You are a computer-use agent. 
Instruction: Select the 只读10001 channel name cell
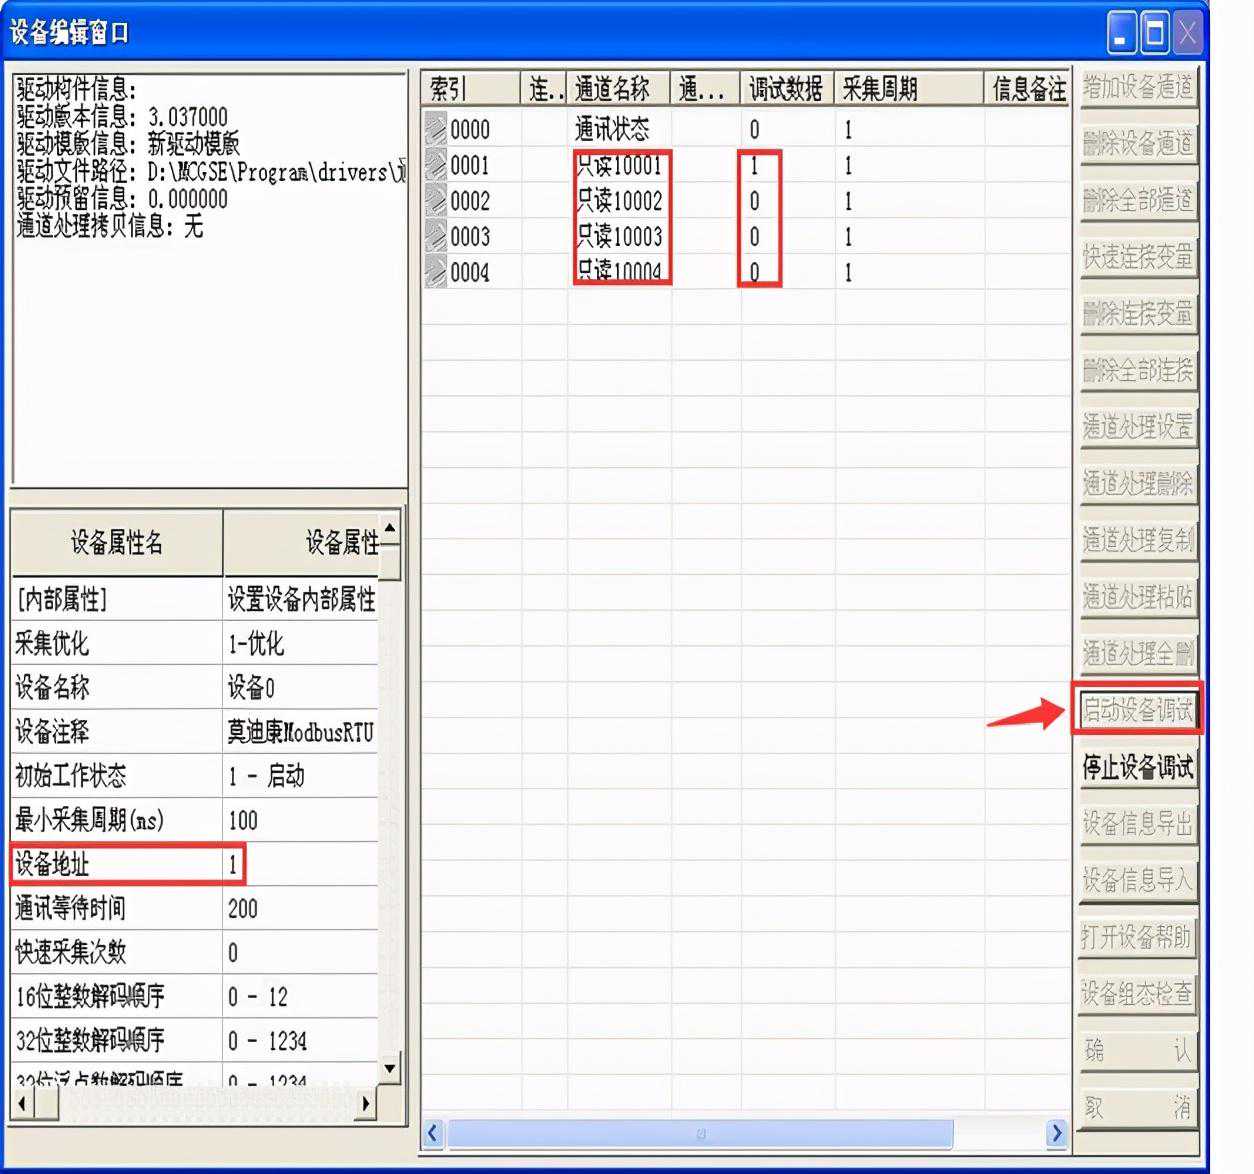(620, 166)
